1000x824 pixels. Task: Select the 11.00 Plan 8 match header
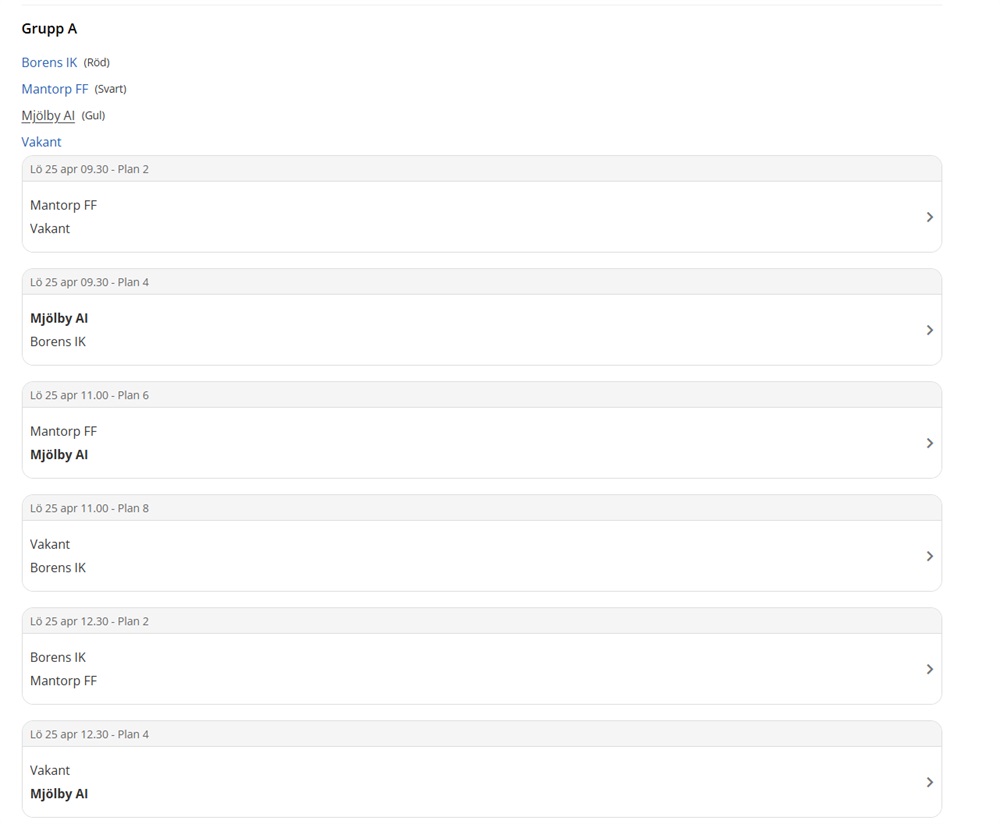[x=89, y=508]
